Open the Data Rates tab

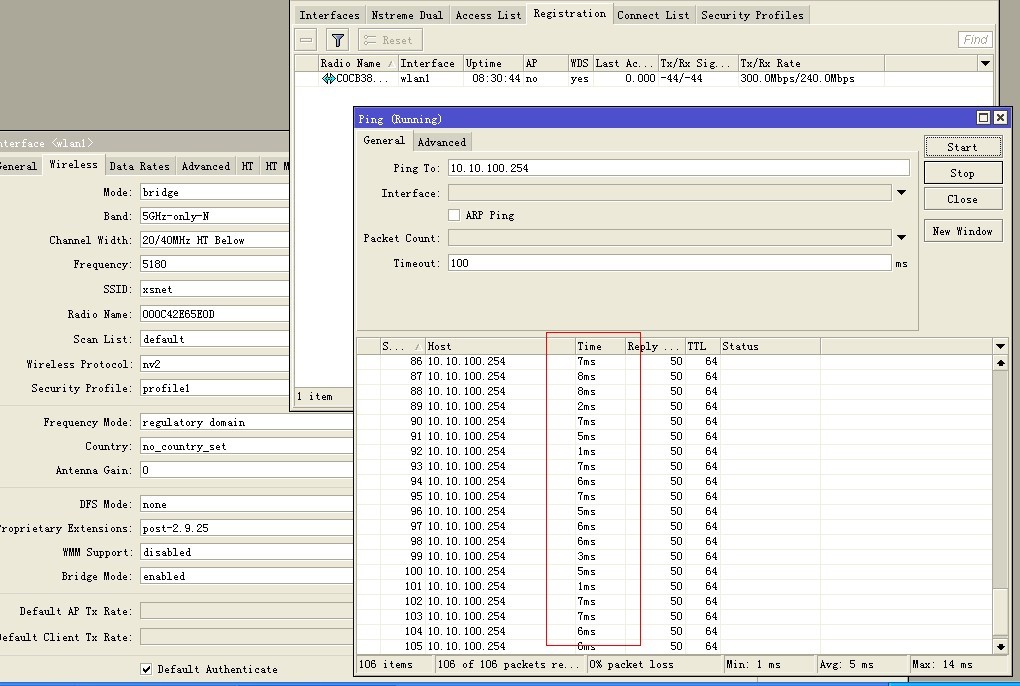coord(139,166)
